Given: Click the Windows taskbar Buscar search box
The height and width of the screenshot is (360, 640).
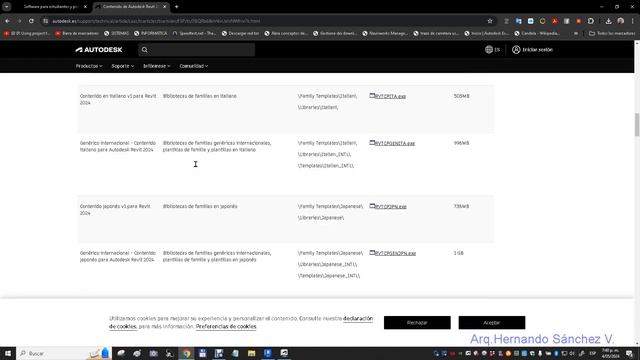Looking at the screenshot, I should (63, 353).
